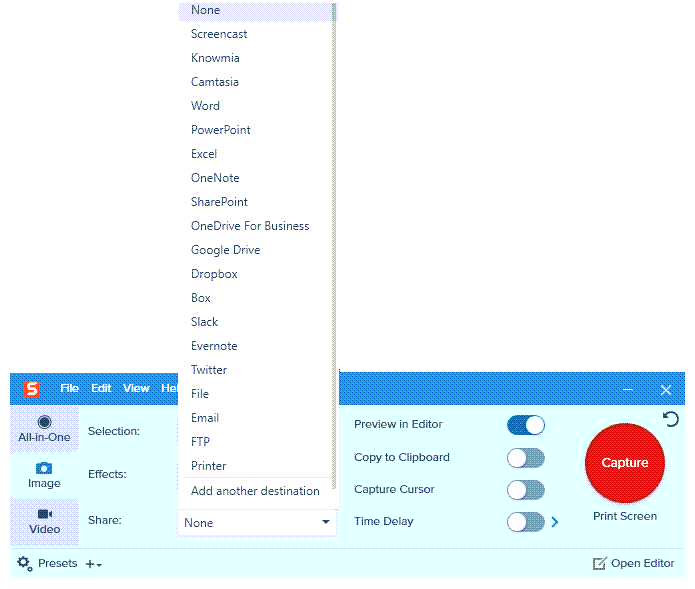Enable Capture Cursor switch
The height and width of the screenshot is (589, 695).
526,490
